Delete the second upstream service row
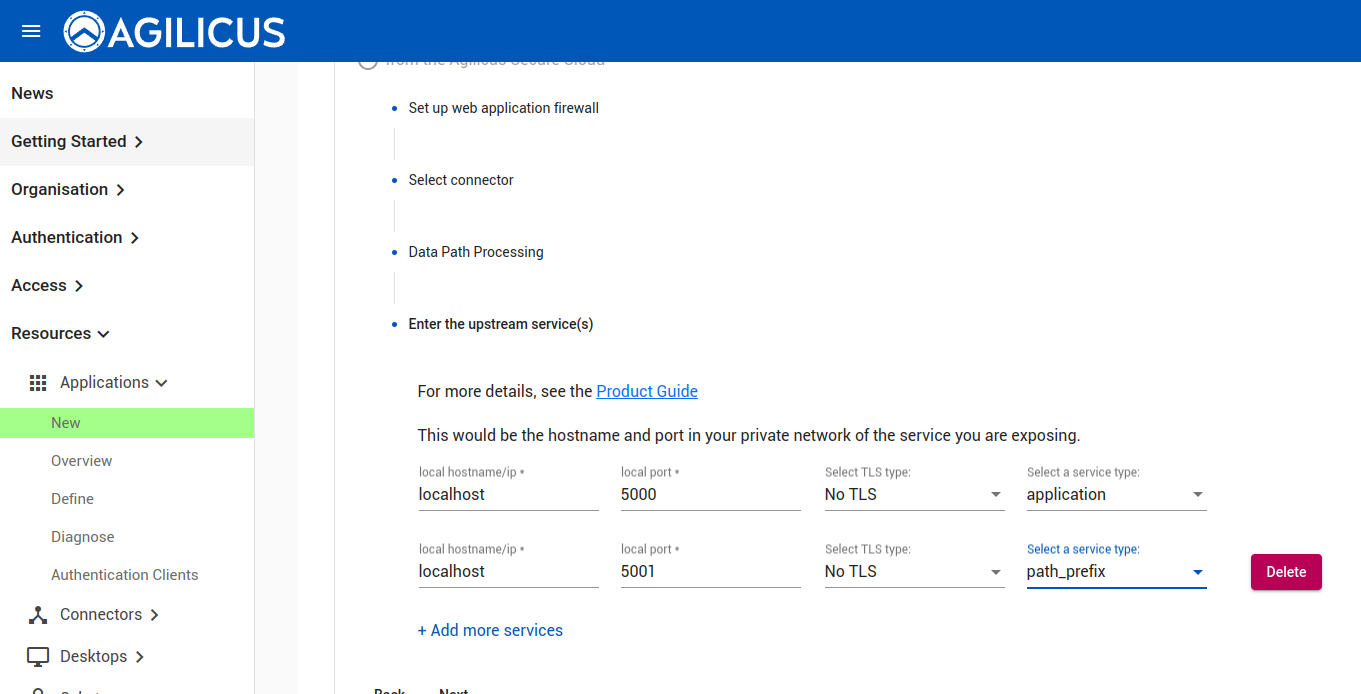 pyautogui.click(x=1286, y=572)
